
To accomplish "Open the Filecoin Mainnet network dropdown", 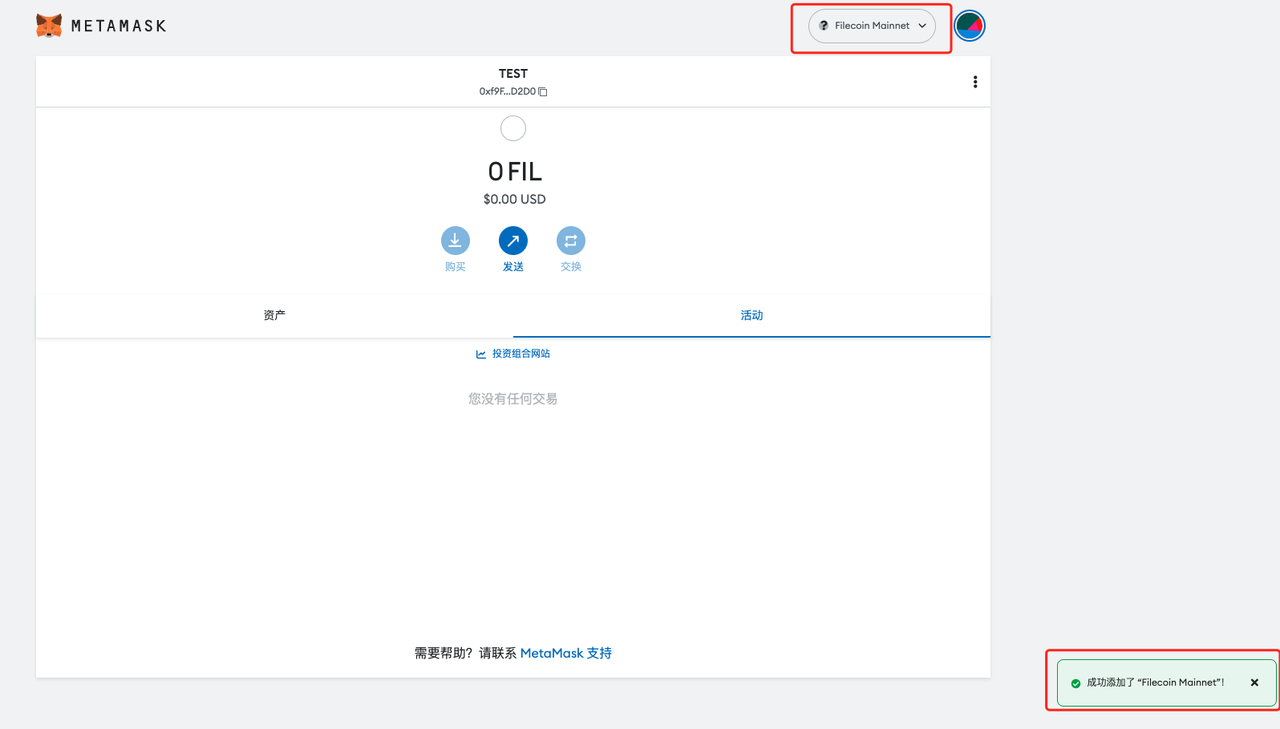I will click(872, 26).
